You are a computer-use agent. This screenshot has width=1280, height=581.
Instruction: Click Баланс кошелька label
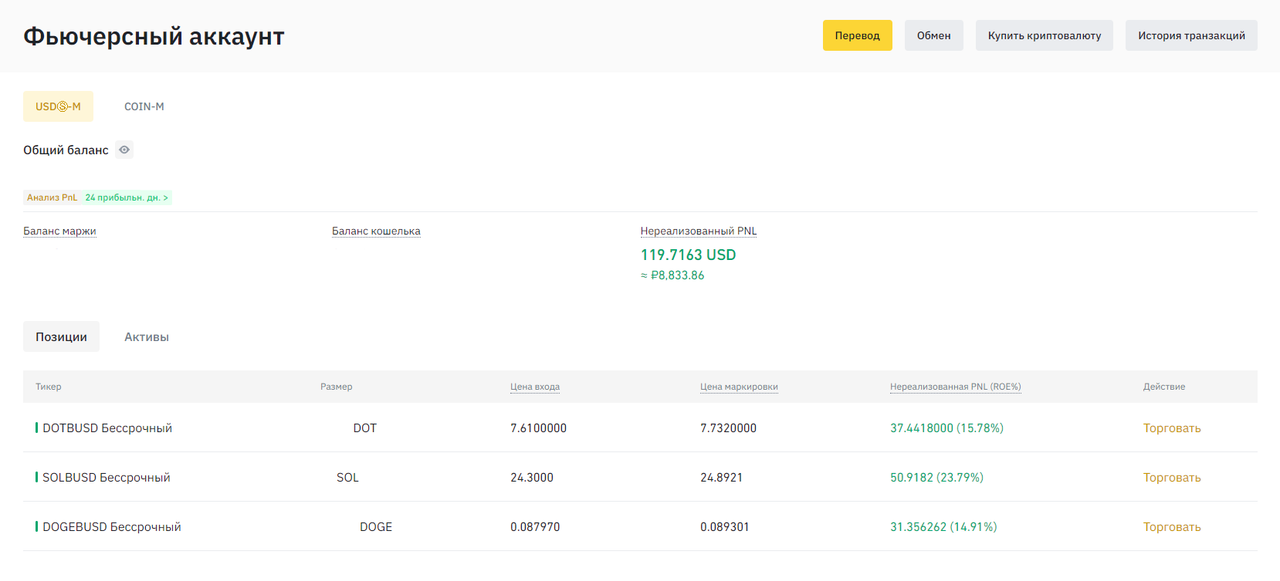(x=376, y=231)
